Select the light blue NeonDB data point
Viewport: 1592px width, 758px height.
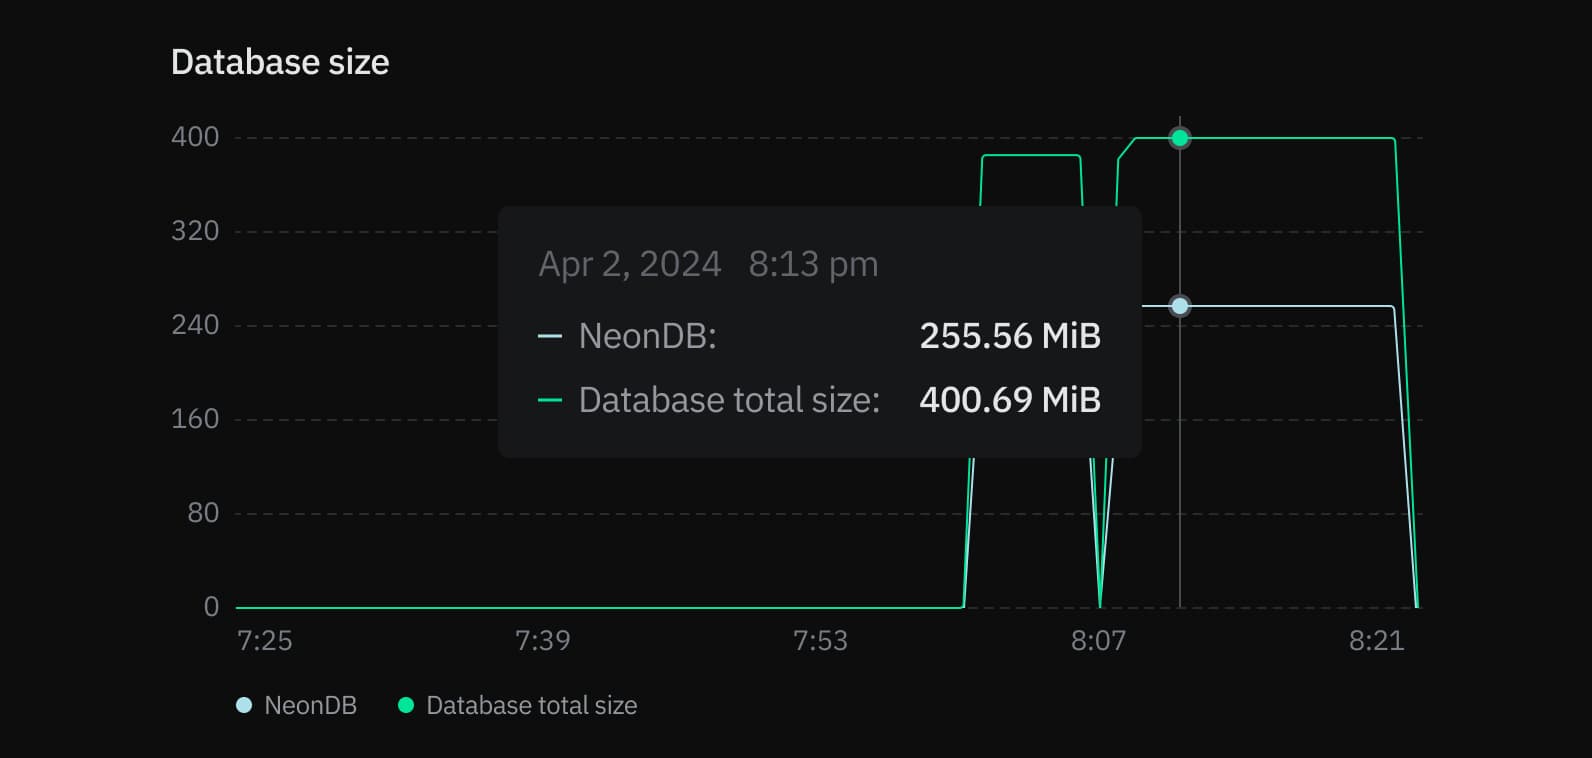coord(1180,306)
